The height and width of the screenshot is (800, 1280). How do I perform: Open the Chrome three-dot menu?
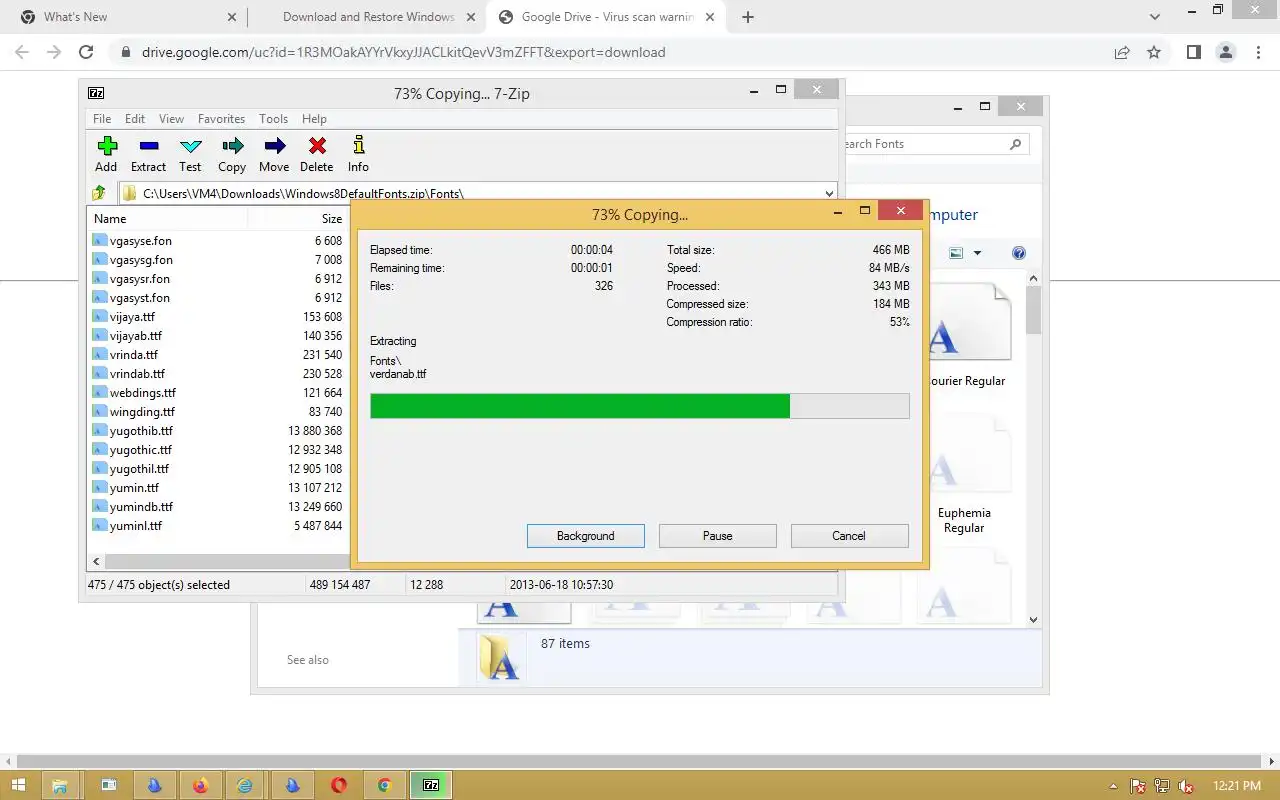click(x=1257, y=52)
